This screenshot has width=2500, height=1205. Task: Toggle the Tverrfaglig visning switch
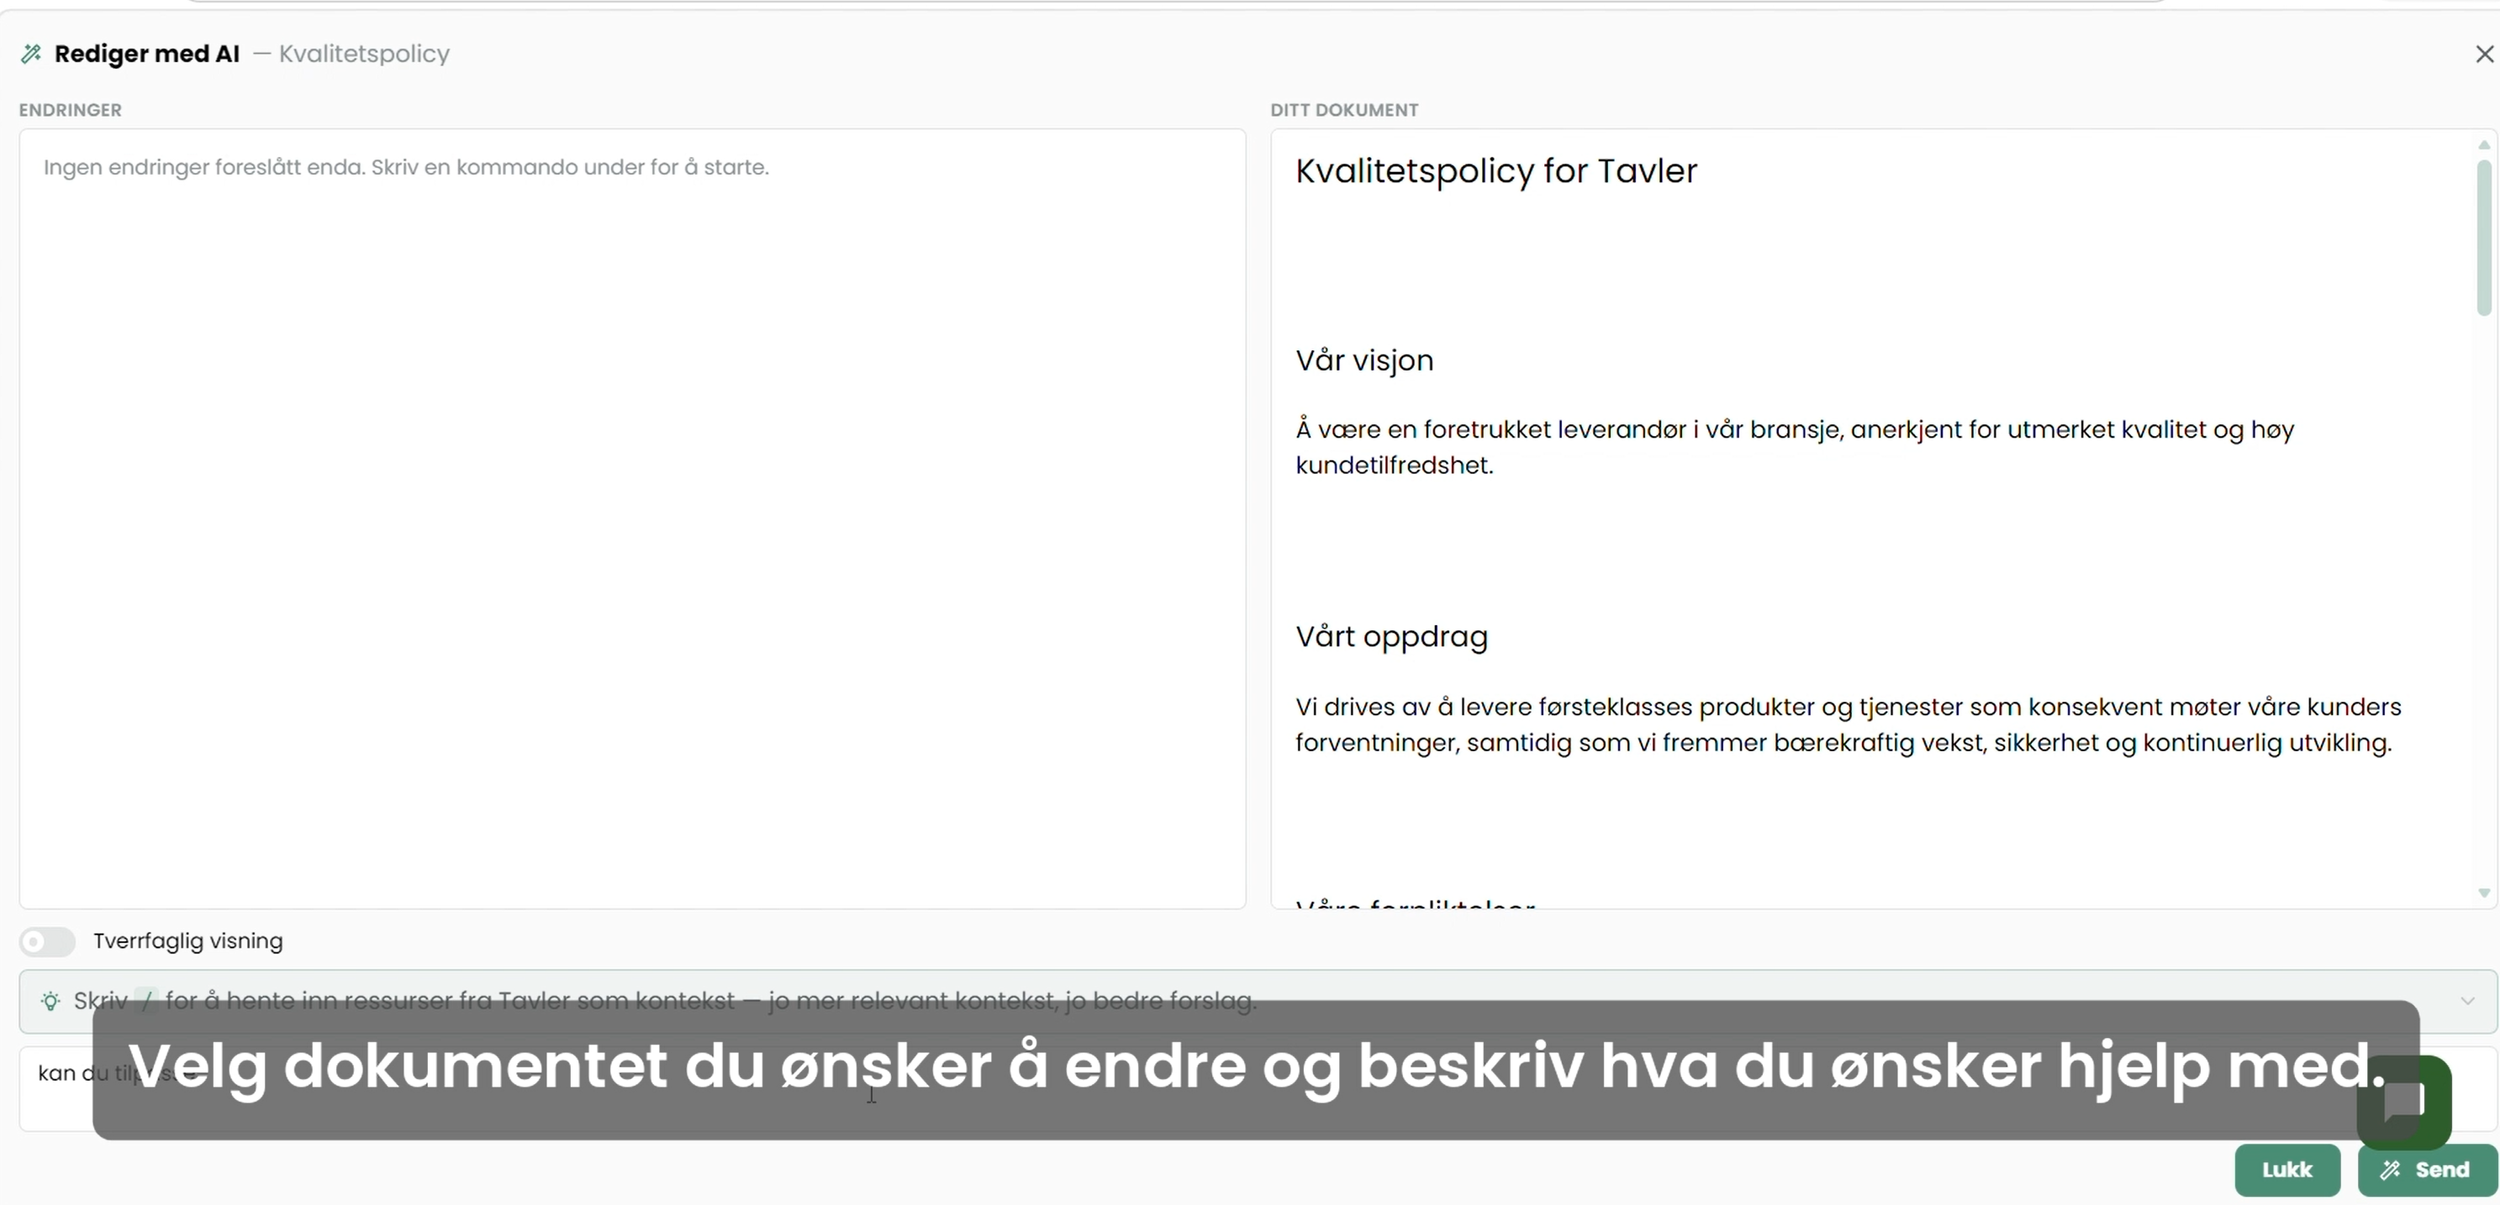(47, 941)
